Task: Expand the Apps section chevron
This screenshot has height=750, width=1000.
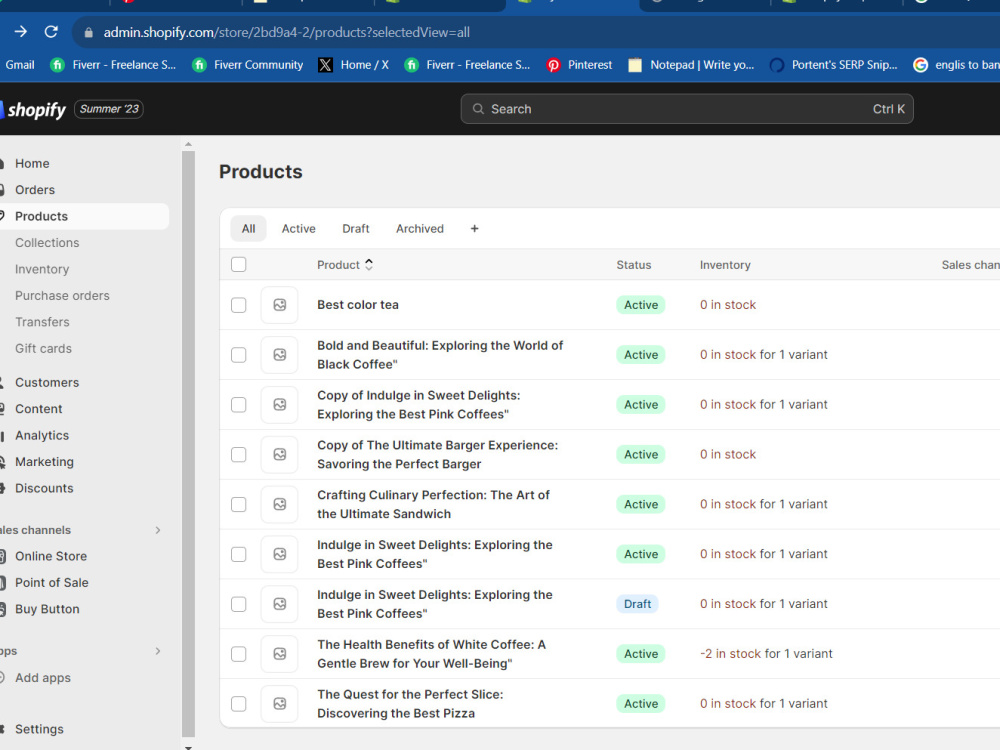Action: pyautogui.click(x=158, y=651)
